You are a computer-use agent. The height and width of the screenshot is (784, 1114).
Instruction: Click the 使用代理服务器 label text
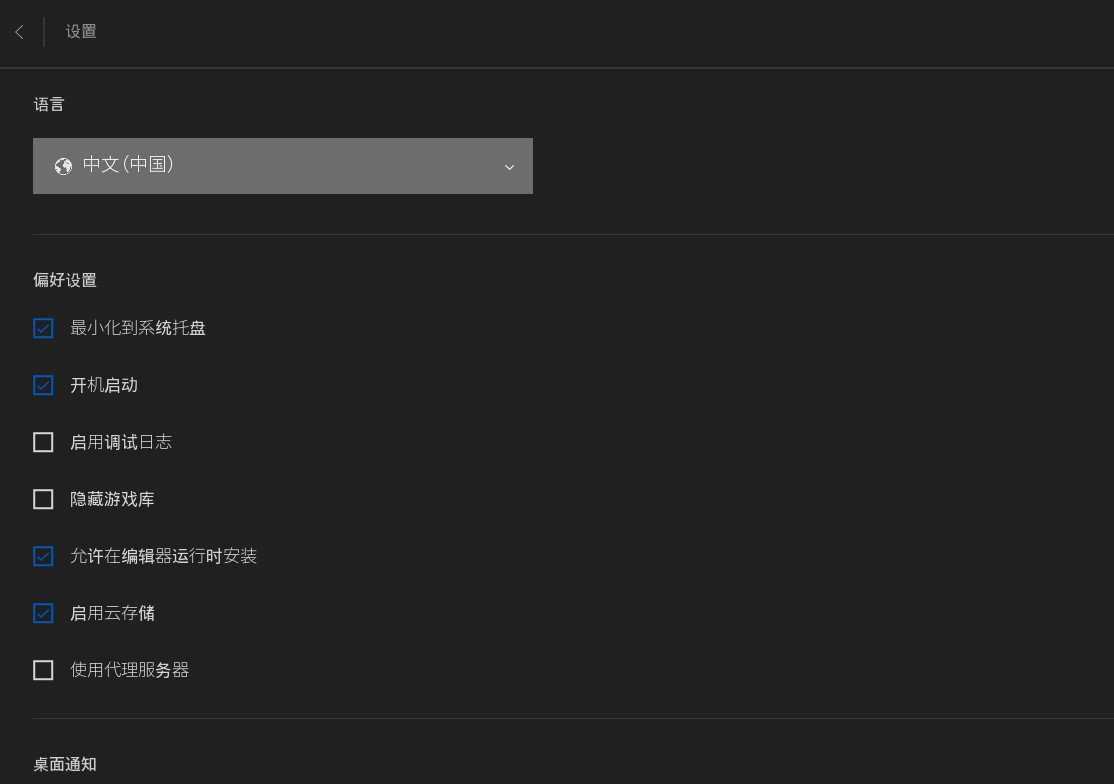[129, 670]
